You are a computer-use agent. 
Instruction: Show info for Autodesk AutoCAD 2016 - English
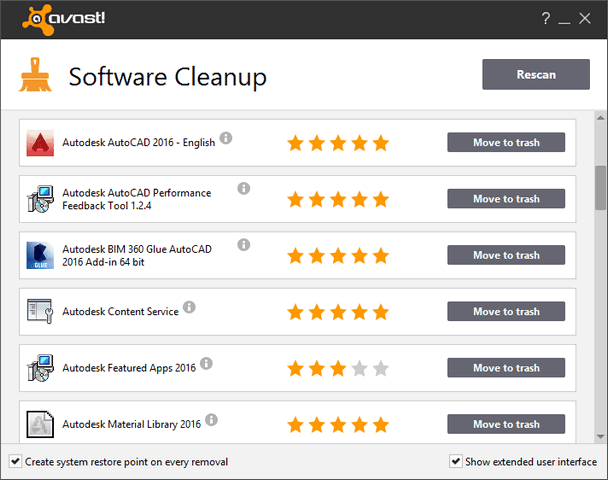(x=226, y=138)
